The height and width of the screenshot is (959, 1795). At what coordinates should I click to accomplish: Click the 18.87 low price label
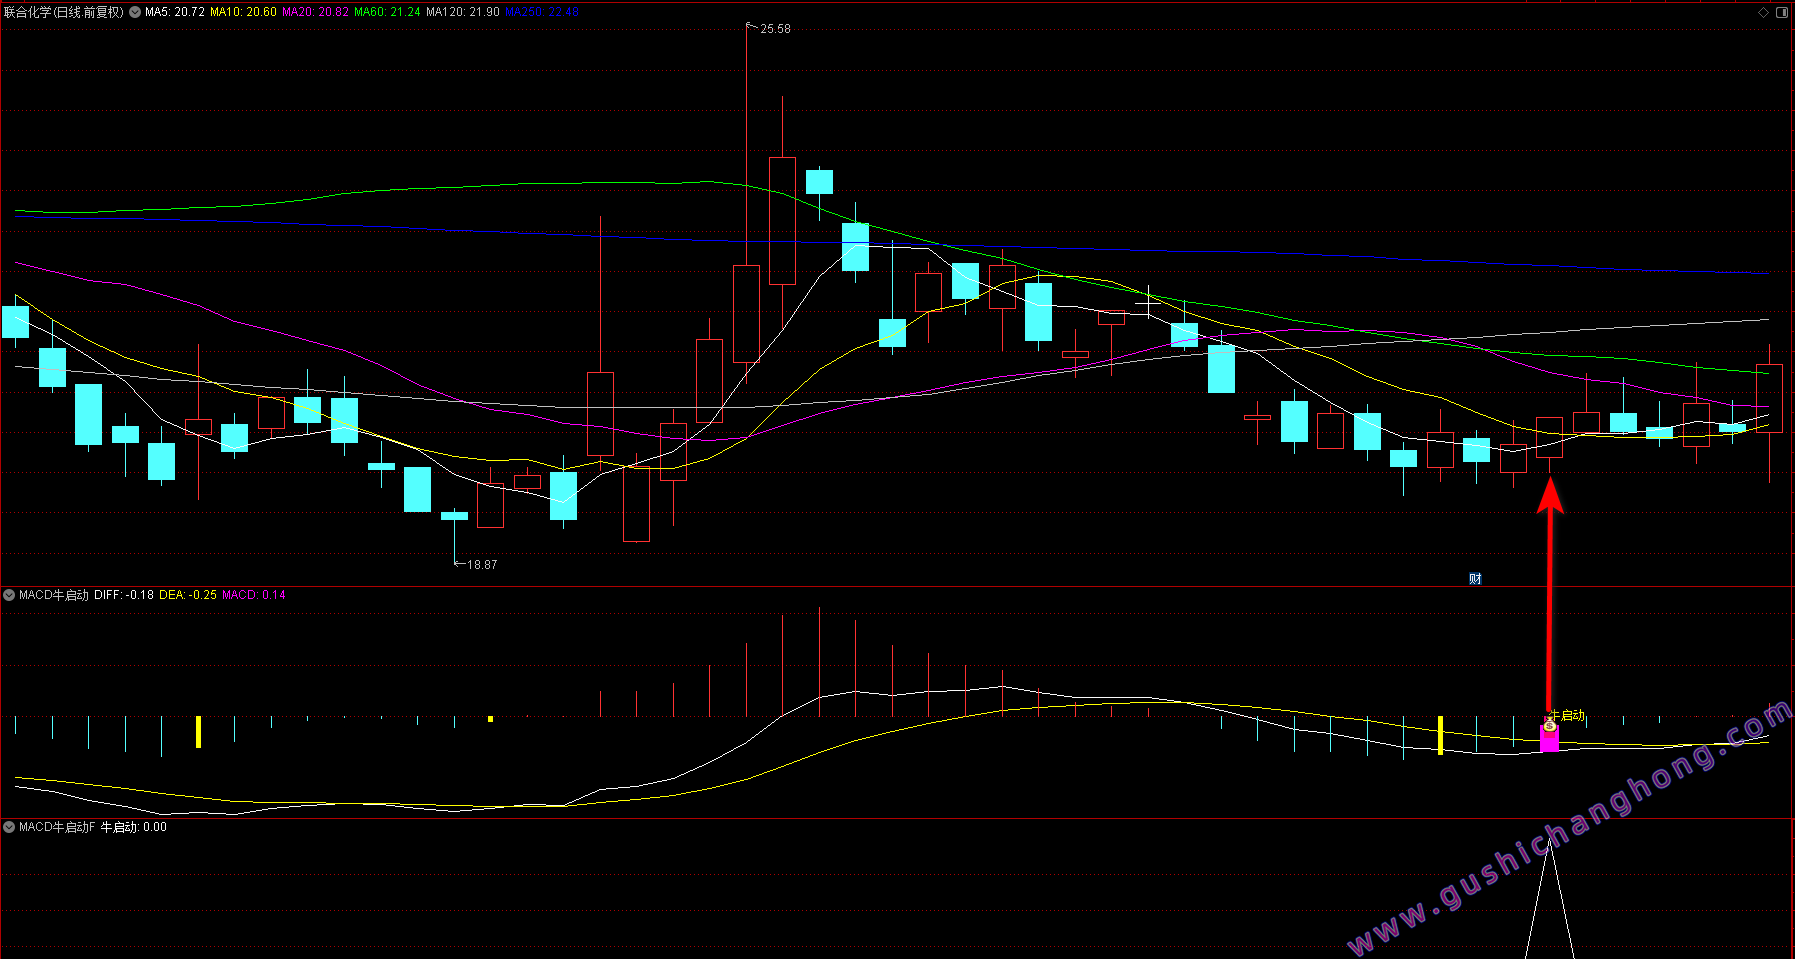[482, 565]
